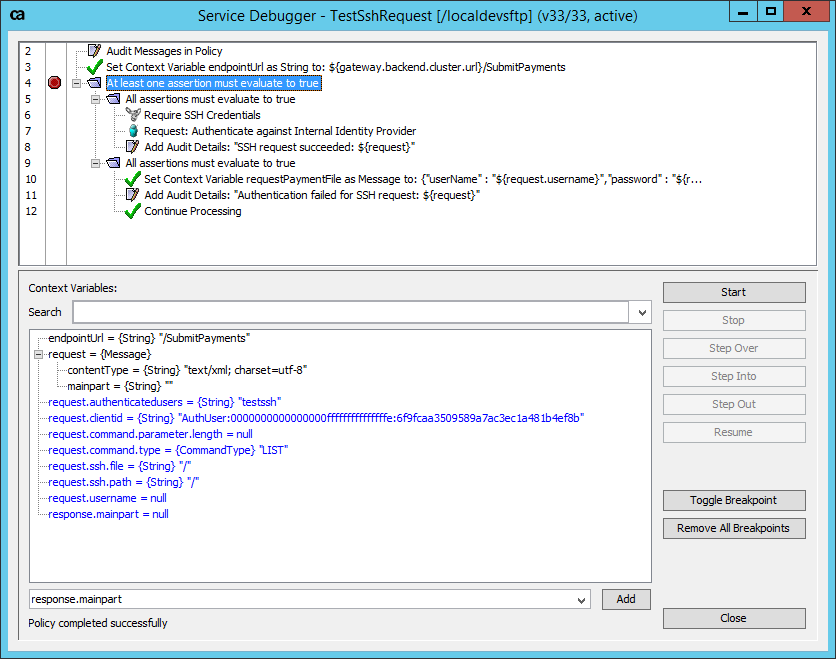Image resolution: width=836 pixels, height=659 pixels.
Task: Collapse the request Message variable node
Action: point(38,354)
